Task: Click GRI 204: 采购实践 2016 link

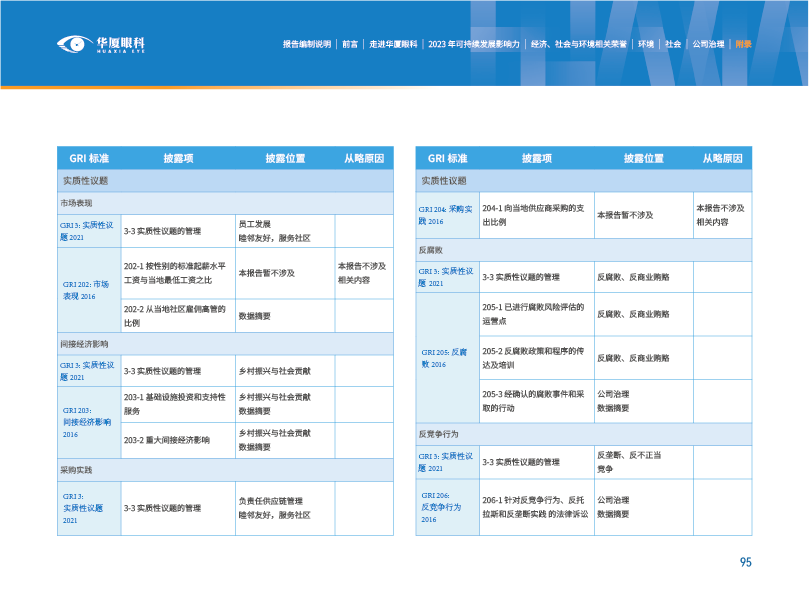Action: [x=445, y=214]
